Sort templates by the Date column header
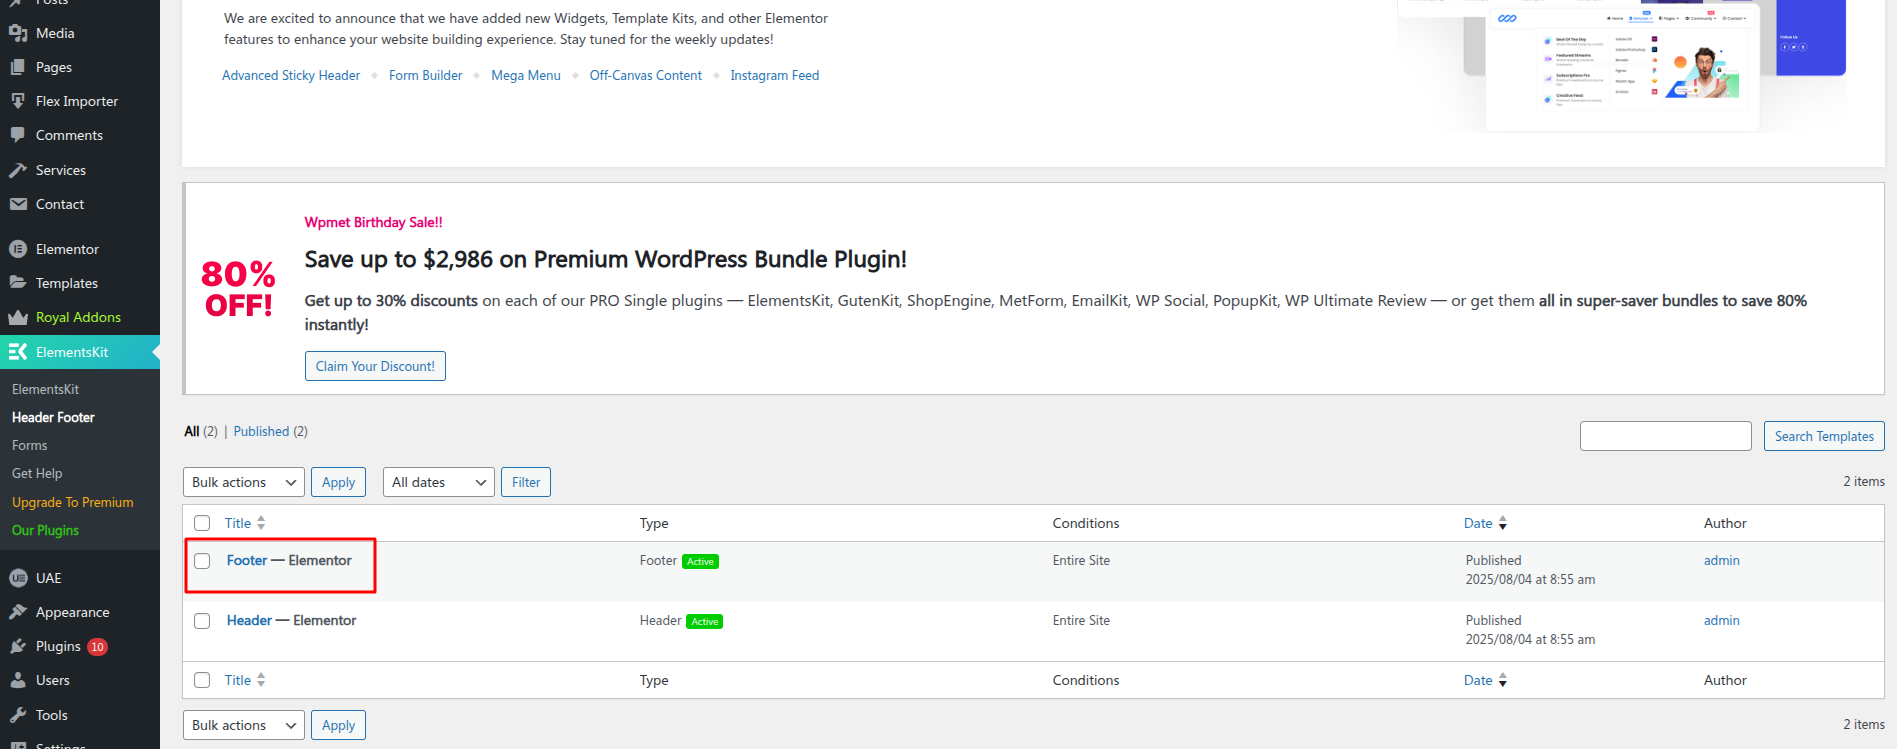Image resolution: width=1897 pixels, height=749 pixels. [x=1478, y=523]
